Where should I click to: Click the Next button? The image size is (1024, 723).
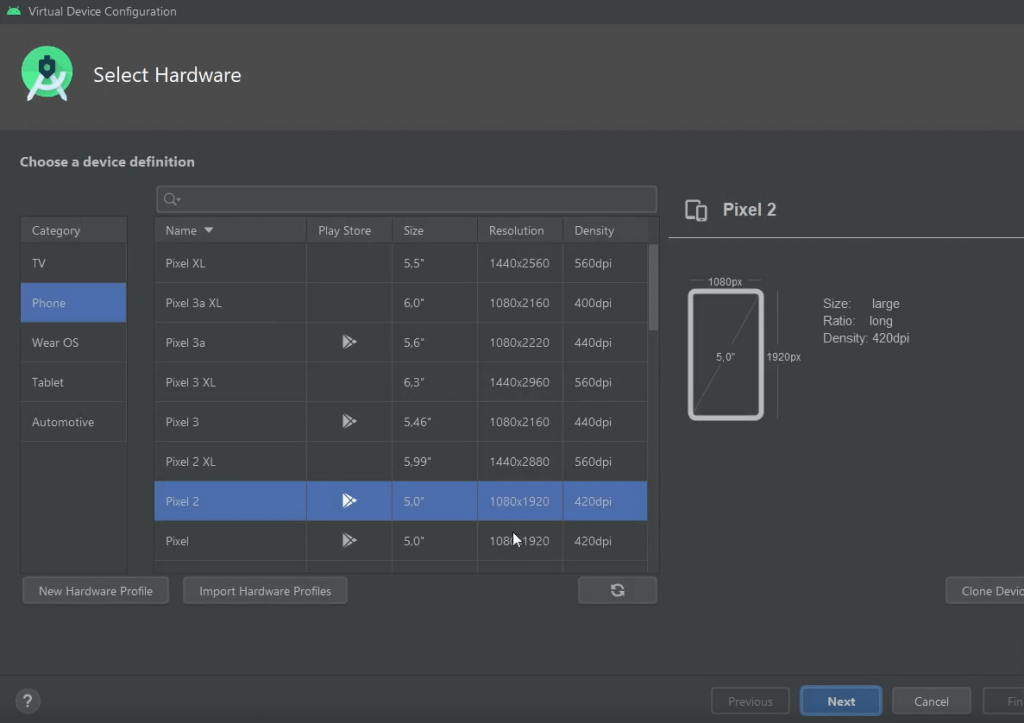840,701
